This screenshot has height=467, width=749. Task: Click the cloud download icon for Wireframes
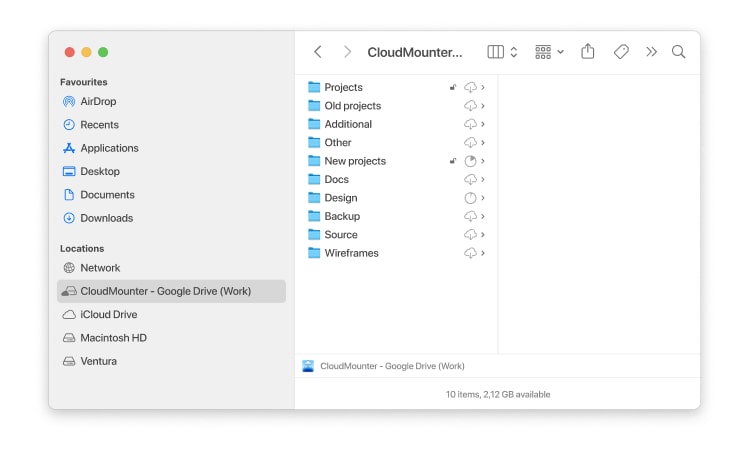pyautogui.click(x=470, y=253)
